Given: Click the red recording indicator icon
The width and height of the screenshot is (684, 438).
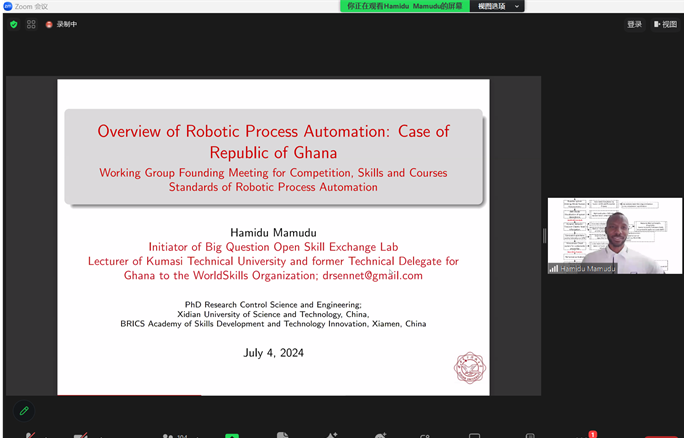Looking at the screenshot, I should click(x=49, y=24).
